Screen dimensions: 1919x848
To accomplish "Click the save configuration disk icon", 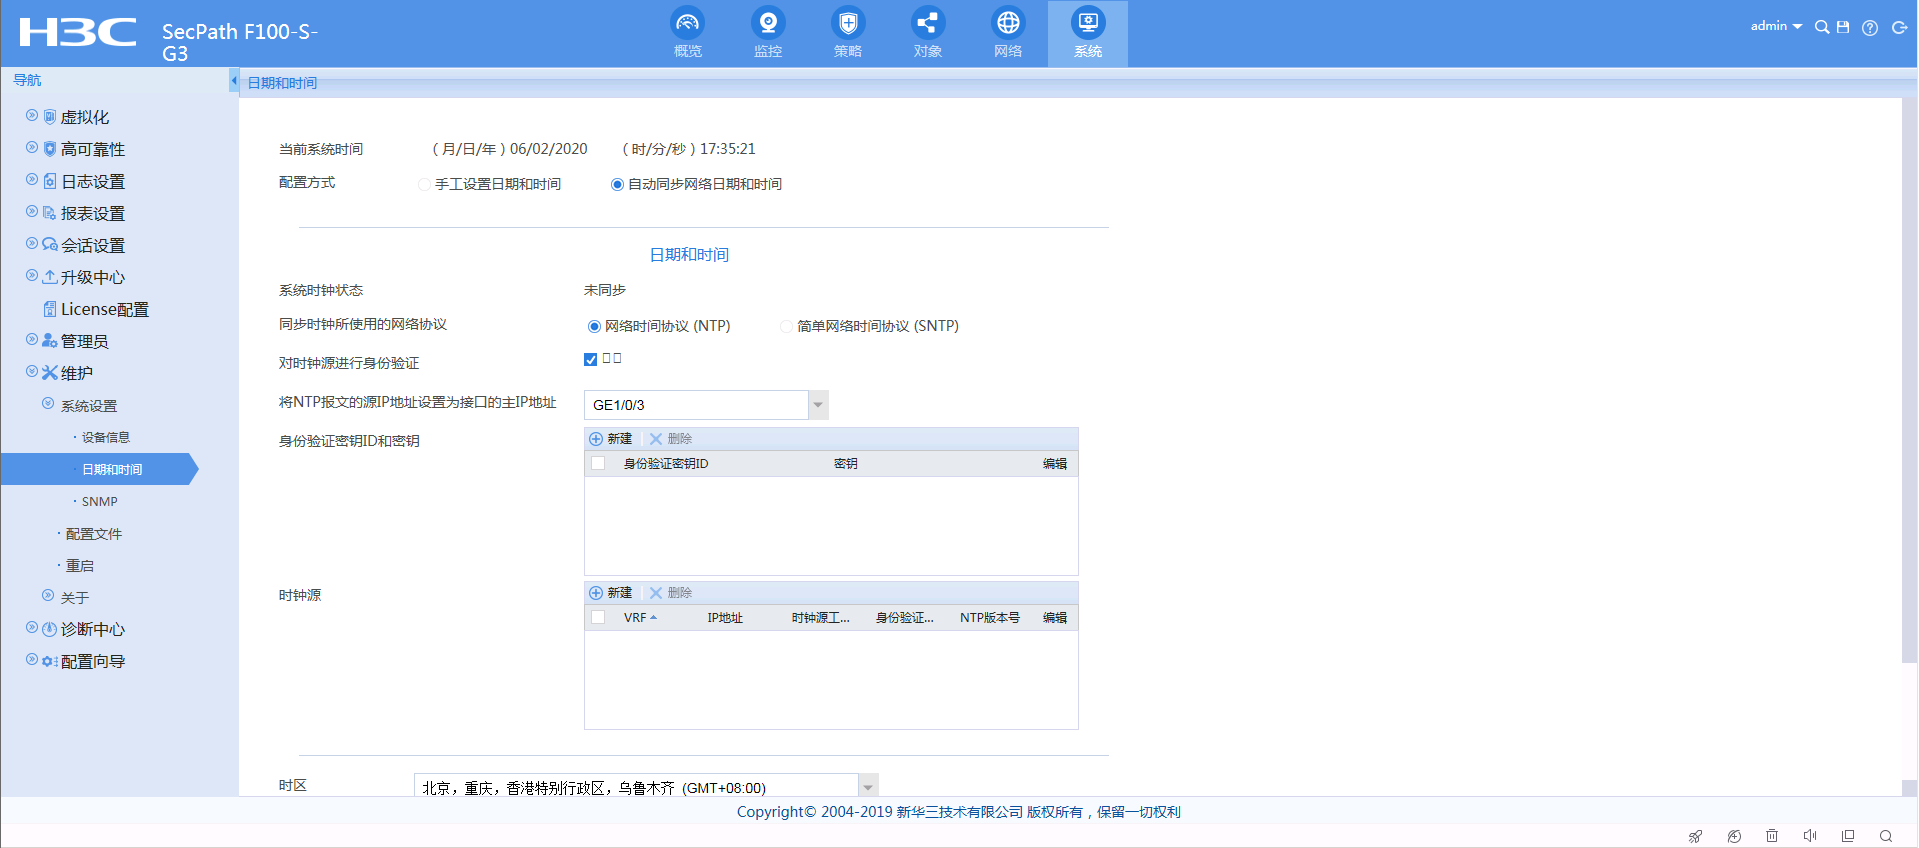I will (x=1843, y=27).
